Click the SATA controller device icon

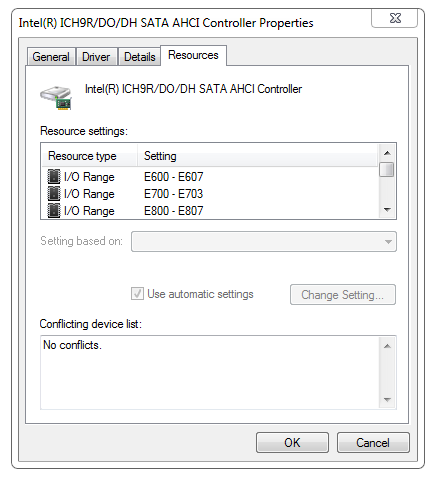pos(56,98)
